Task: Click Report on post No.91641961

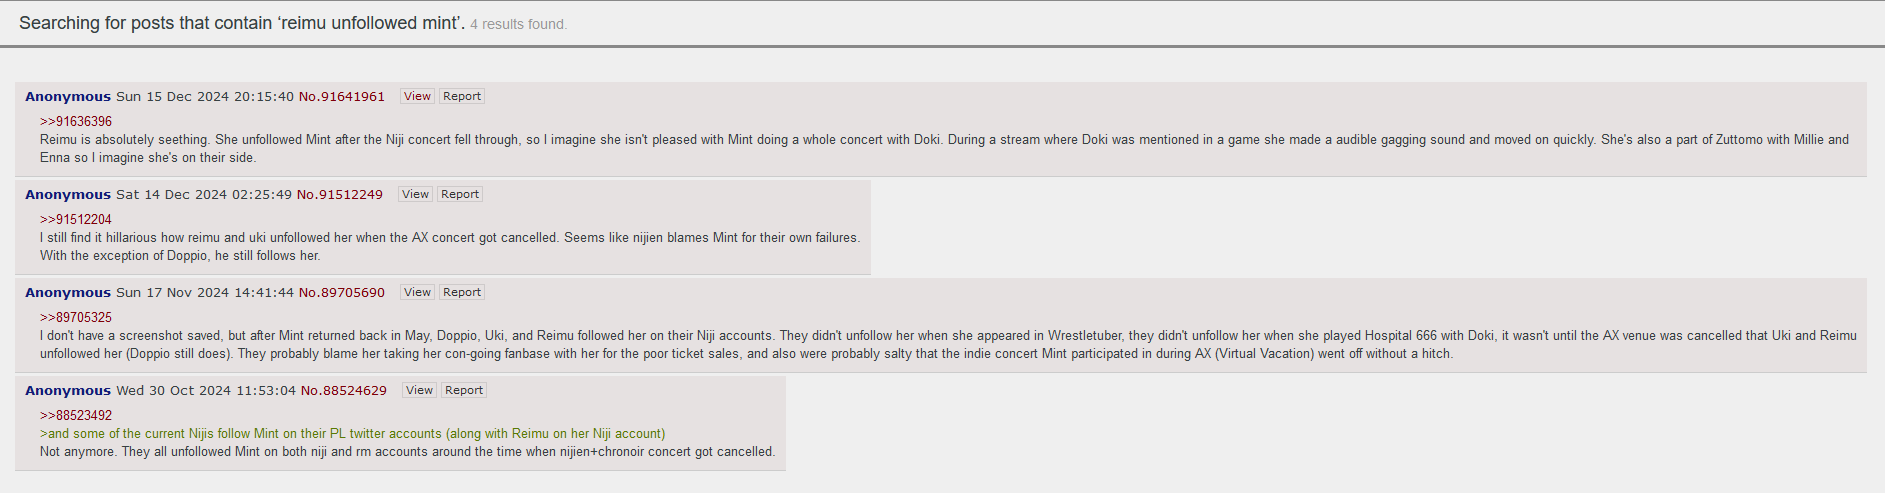Action: pyautogui.click(x=462, y=96)
